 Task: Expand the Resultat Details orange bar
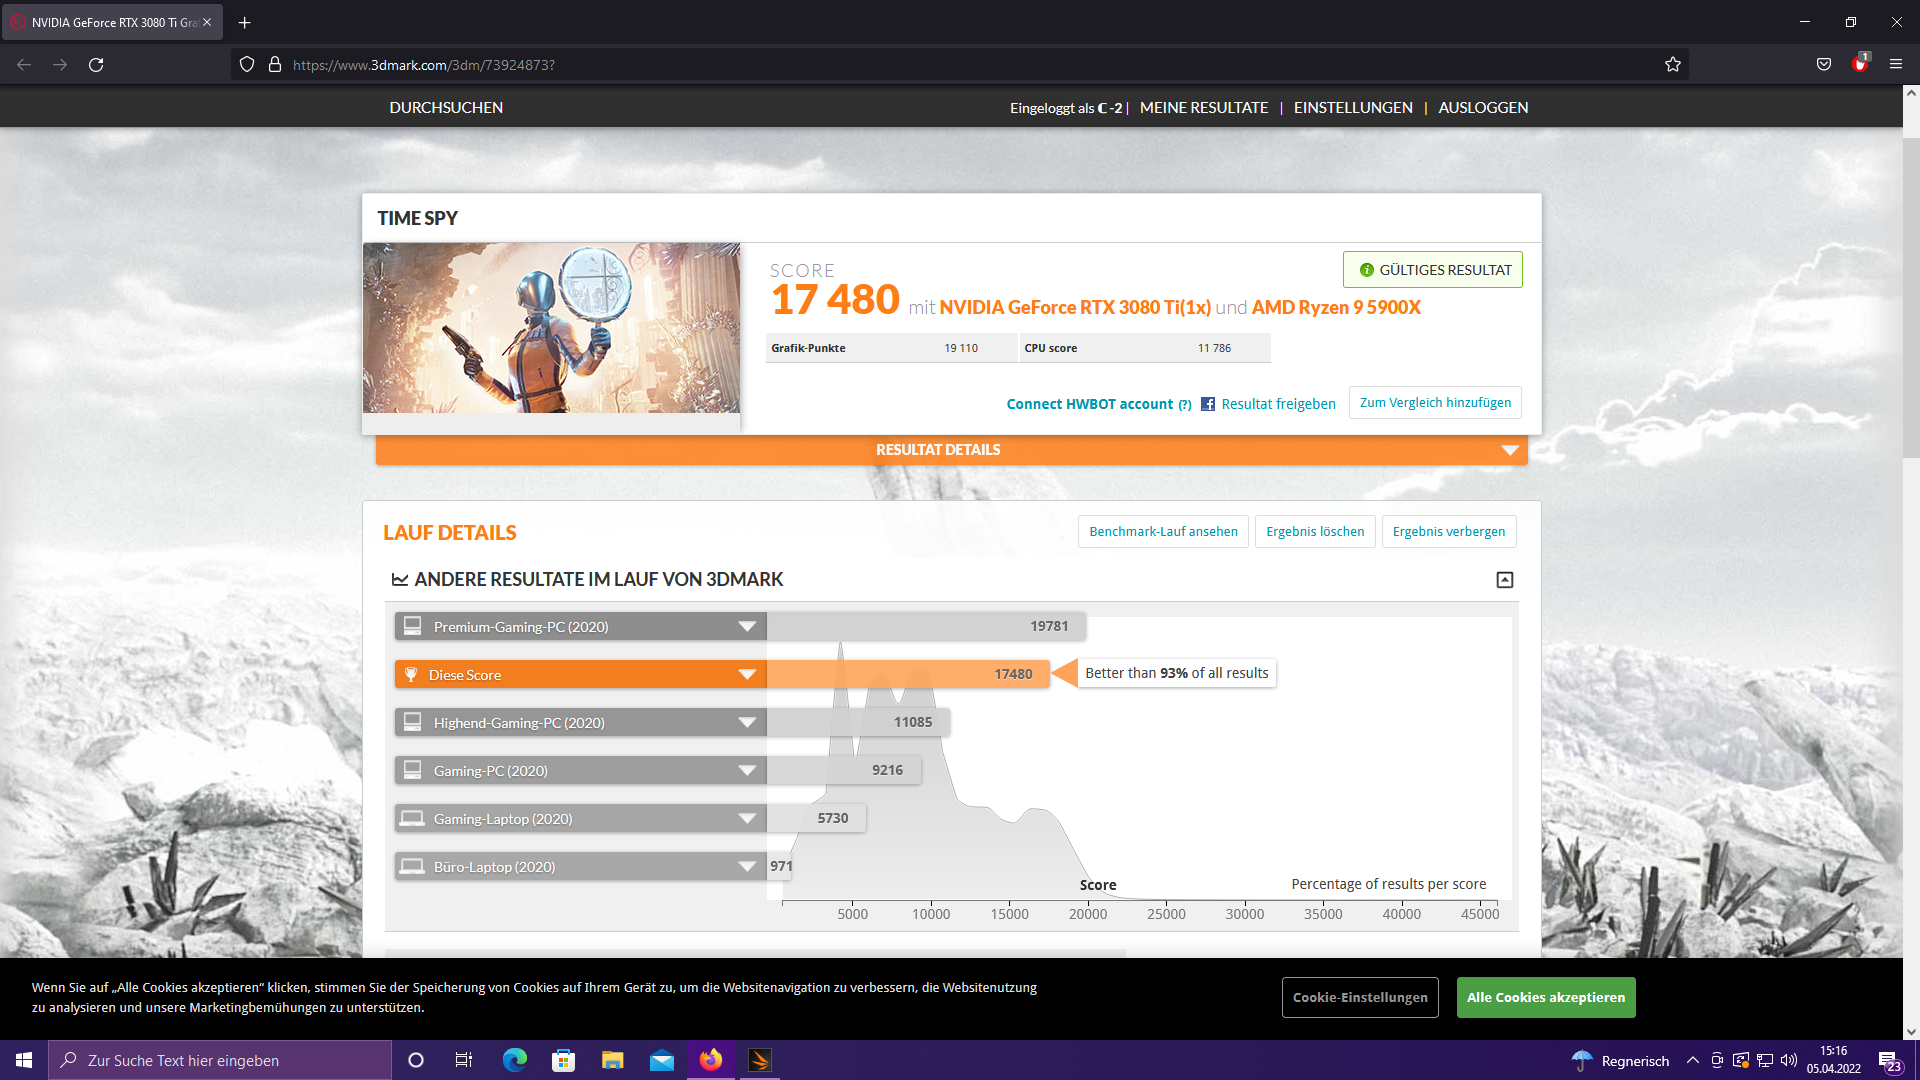[x=1509, y=450]
